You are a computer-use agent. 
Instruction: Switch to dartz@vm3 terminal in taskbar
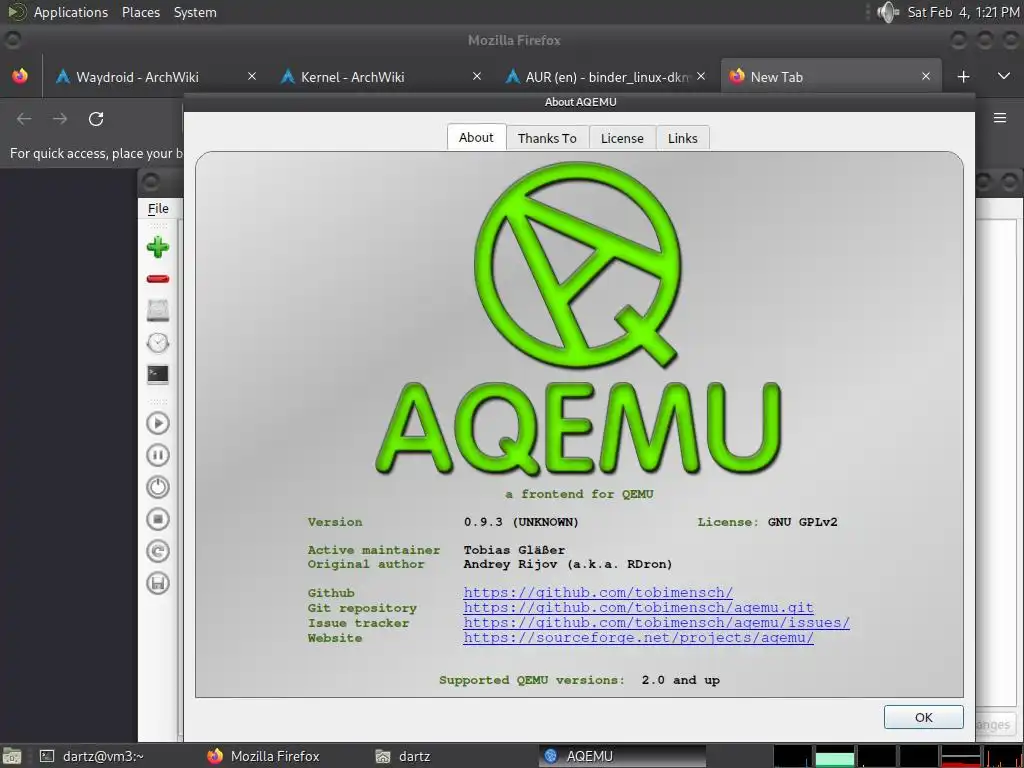[92, 756]
